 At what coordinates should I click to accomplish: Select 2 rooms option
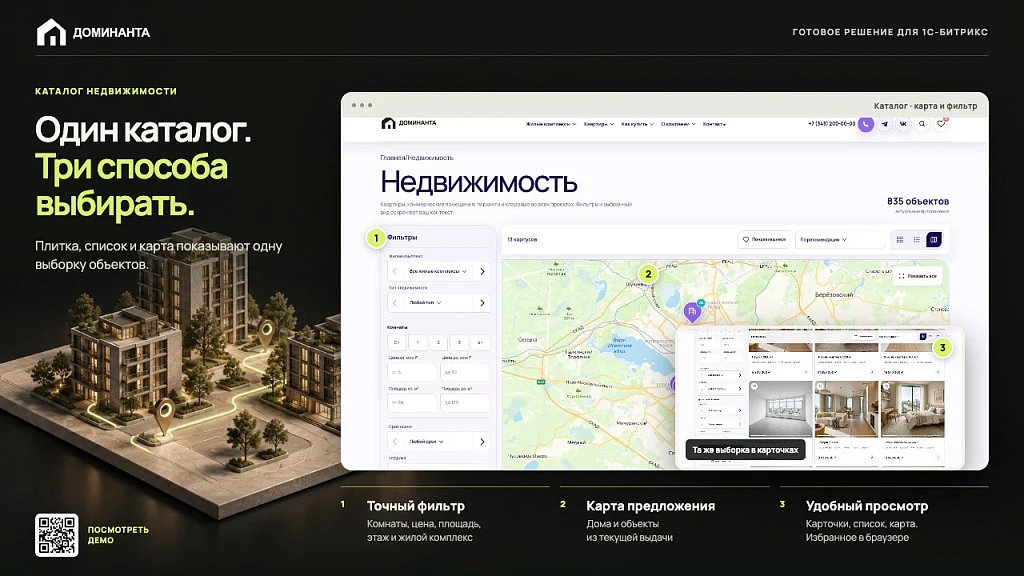[x=438, y=342]
